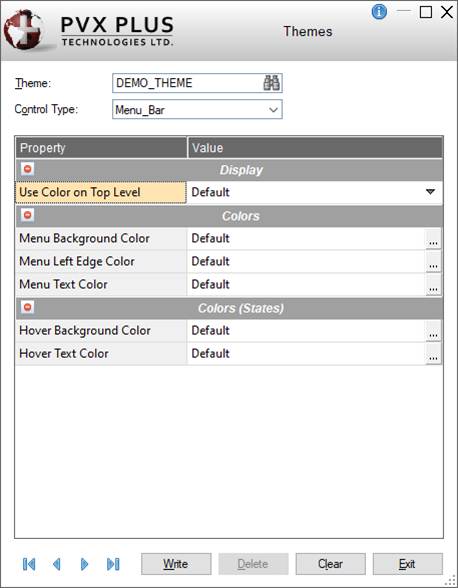Go to next record arrow
Viewport: 458px width, 588px height.
(x=84, y=564)
